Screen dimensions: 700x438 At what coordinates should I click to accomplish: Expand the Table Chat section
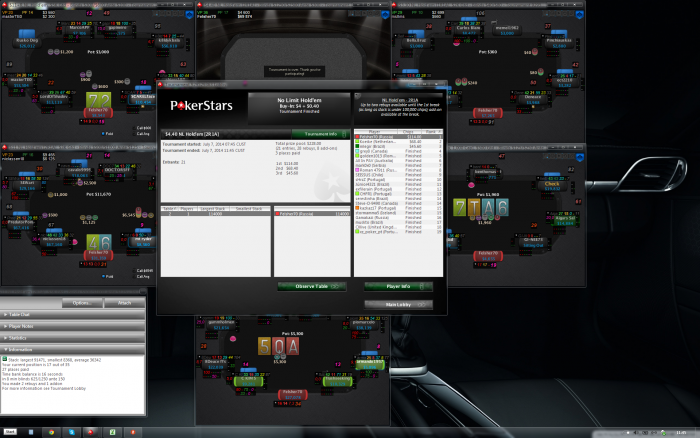(73, 315)
